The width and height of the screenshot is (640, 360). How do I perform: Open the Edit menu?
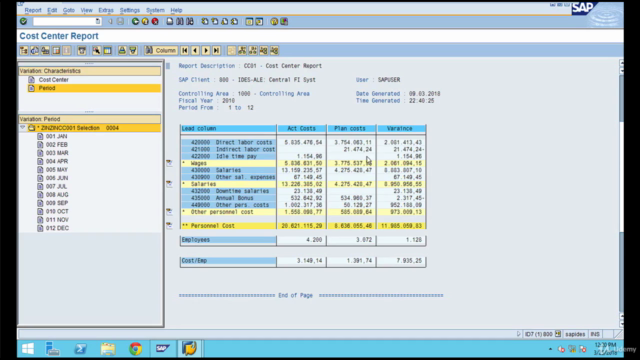click(52, 10)
